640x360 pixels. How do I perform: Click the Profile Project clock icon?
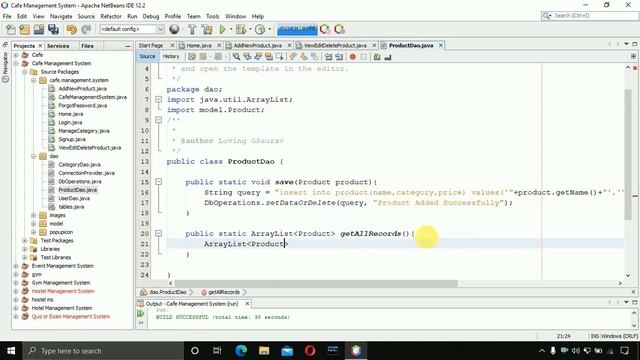[x=260, y=29]
